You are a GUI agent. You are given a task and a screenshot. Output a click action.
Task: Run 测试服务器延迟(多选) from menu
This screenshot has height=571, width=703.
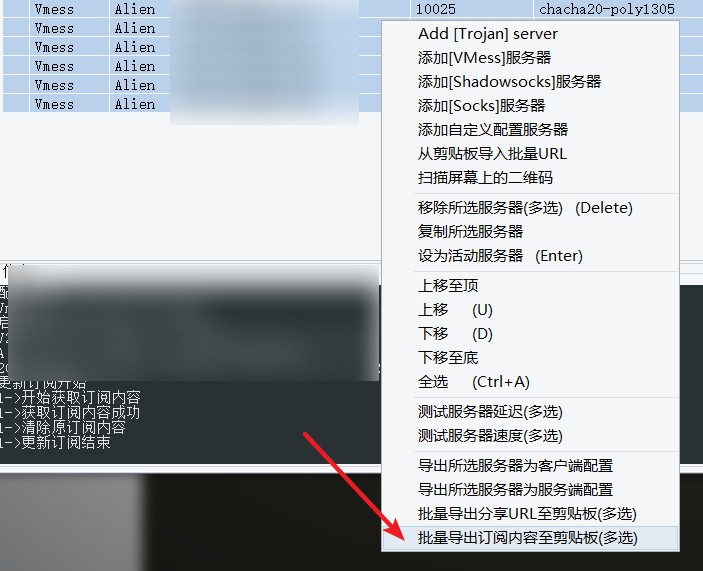(530, 412)
